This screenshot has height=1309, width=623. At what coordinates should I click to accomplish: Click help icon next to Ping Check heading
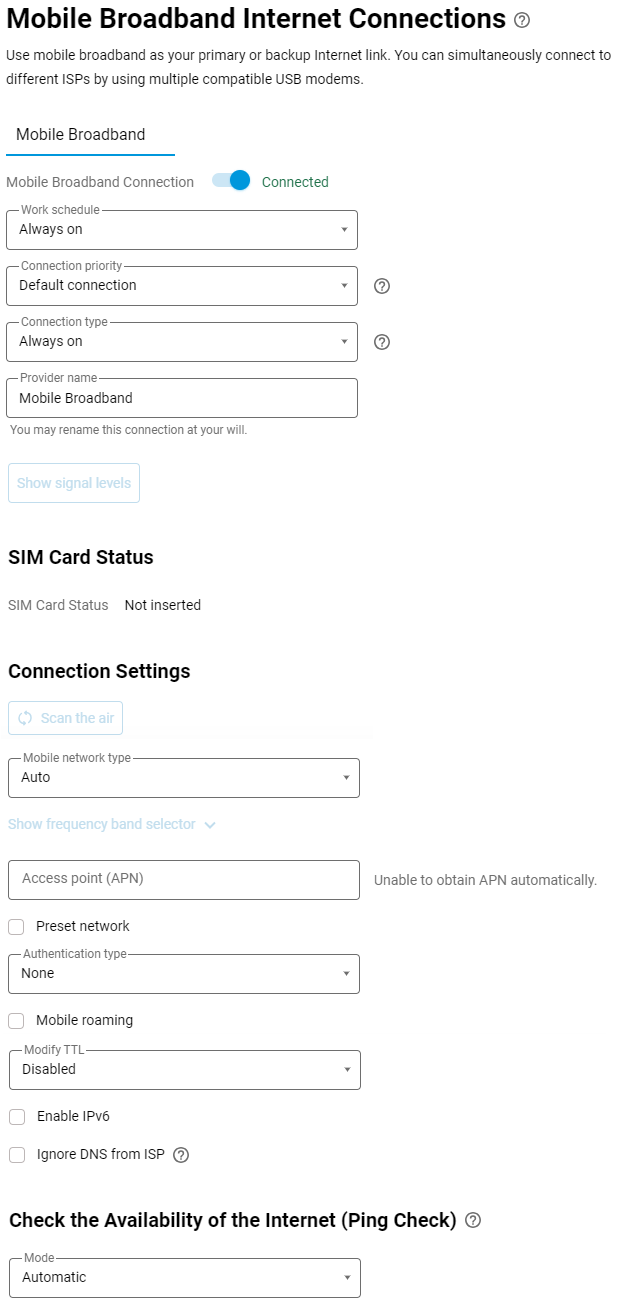(x=473, y=1221)
